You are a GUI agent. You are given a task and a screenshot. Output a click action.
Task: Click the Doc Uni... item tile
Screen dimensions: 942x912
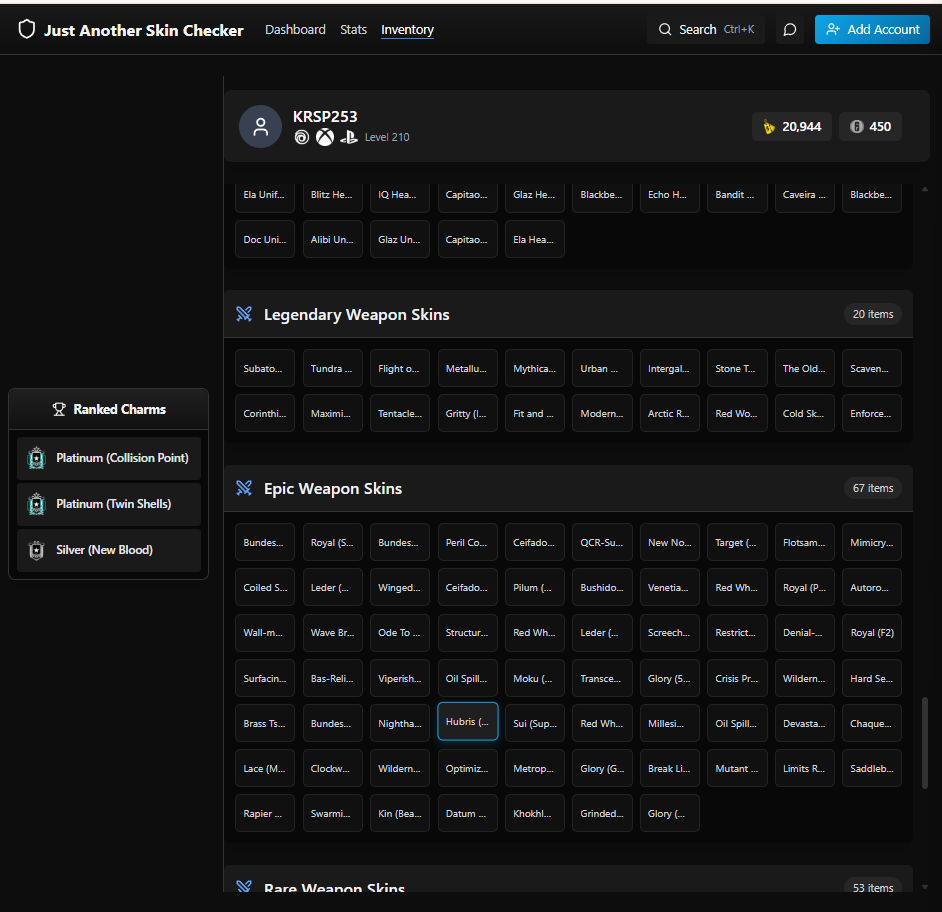click(x=264, y=239)
